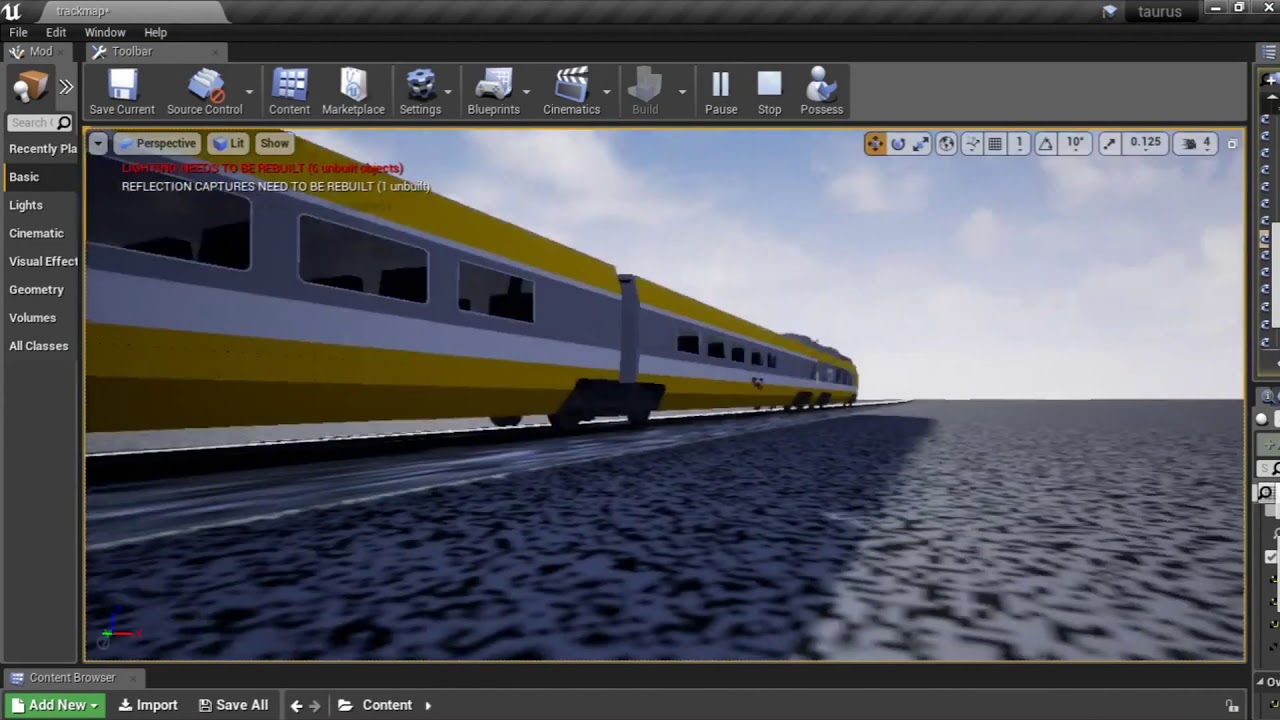Screen dimensions: 1280x720
Task: Possess the player
Action: tap(822, 92)
